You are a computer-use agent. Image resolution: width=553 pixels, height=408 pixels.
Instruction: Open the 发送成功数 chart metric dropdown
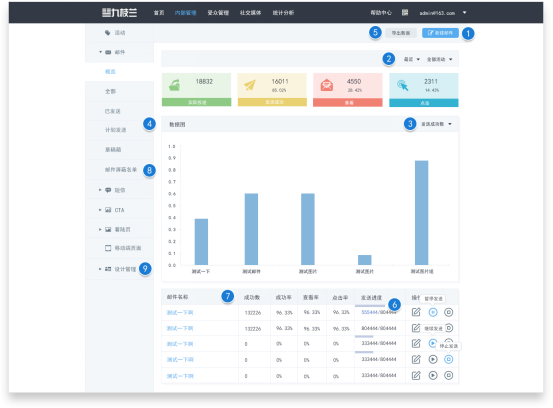(x=436, y=124)
